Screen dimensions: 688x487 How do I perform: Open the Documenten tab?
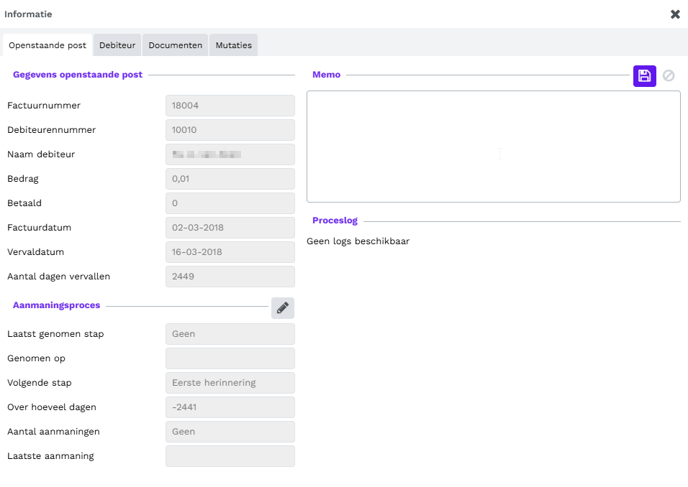(x=175, y=45)
